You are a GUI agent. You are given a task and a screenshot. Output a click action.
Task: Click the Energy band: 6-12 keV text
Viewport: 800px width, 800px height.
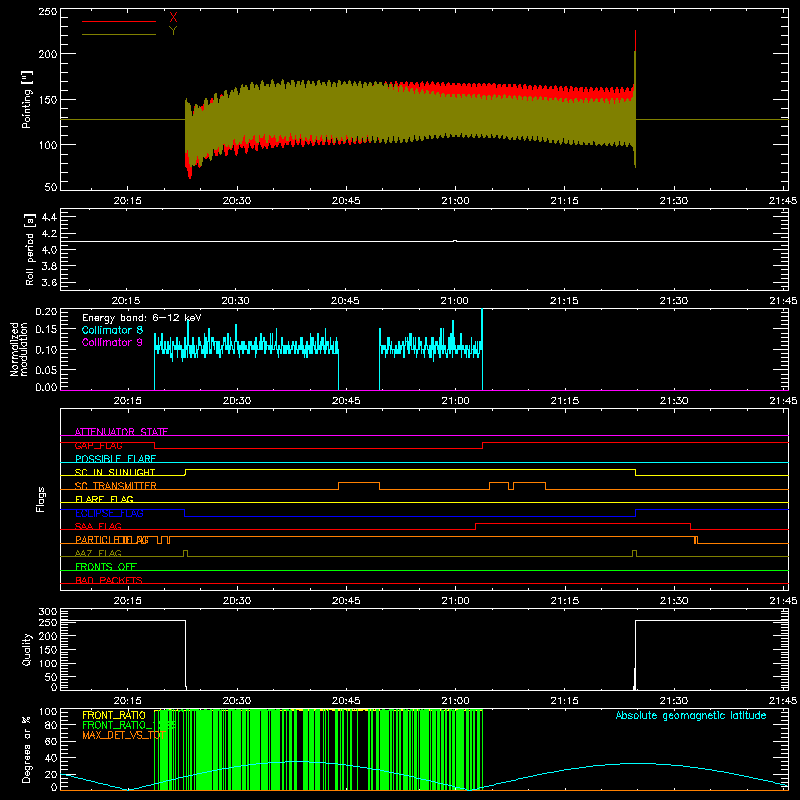click(x=141, y=318)
